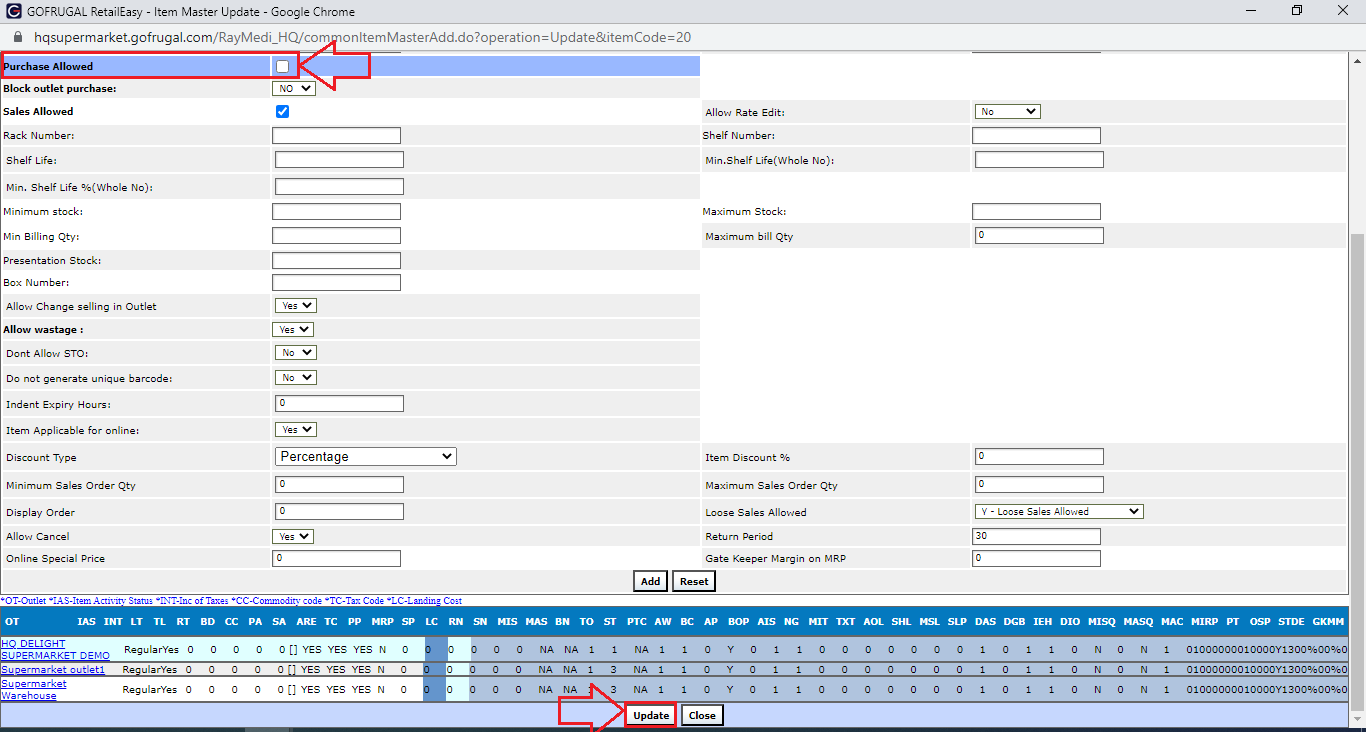The width and height of the screenshot is (1366, 732).
Task: Click the Min.Shelf Life(Whole No) field
Action: click(1039, 160)
